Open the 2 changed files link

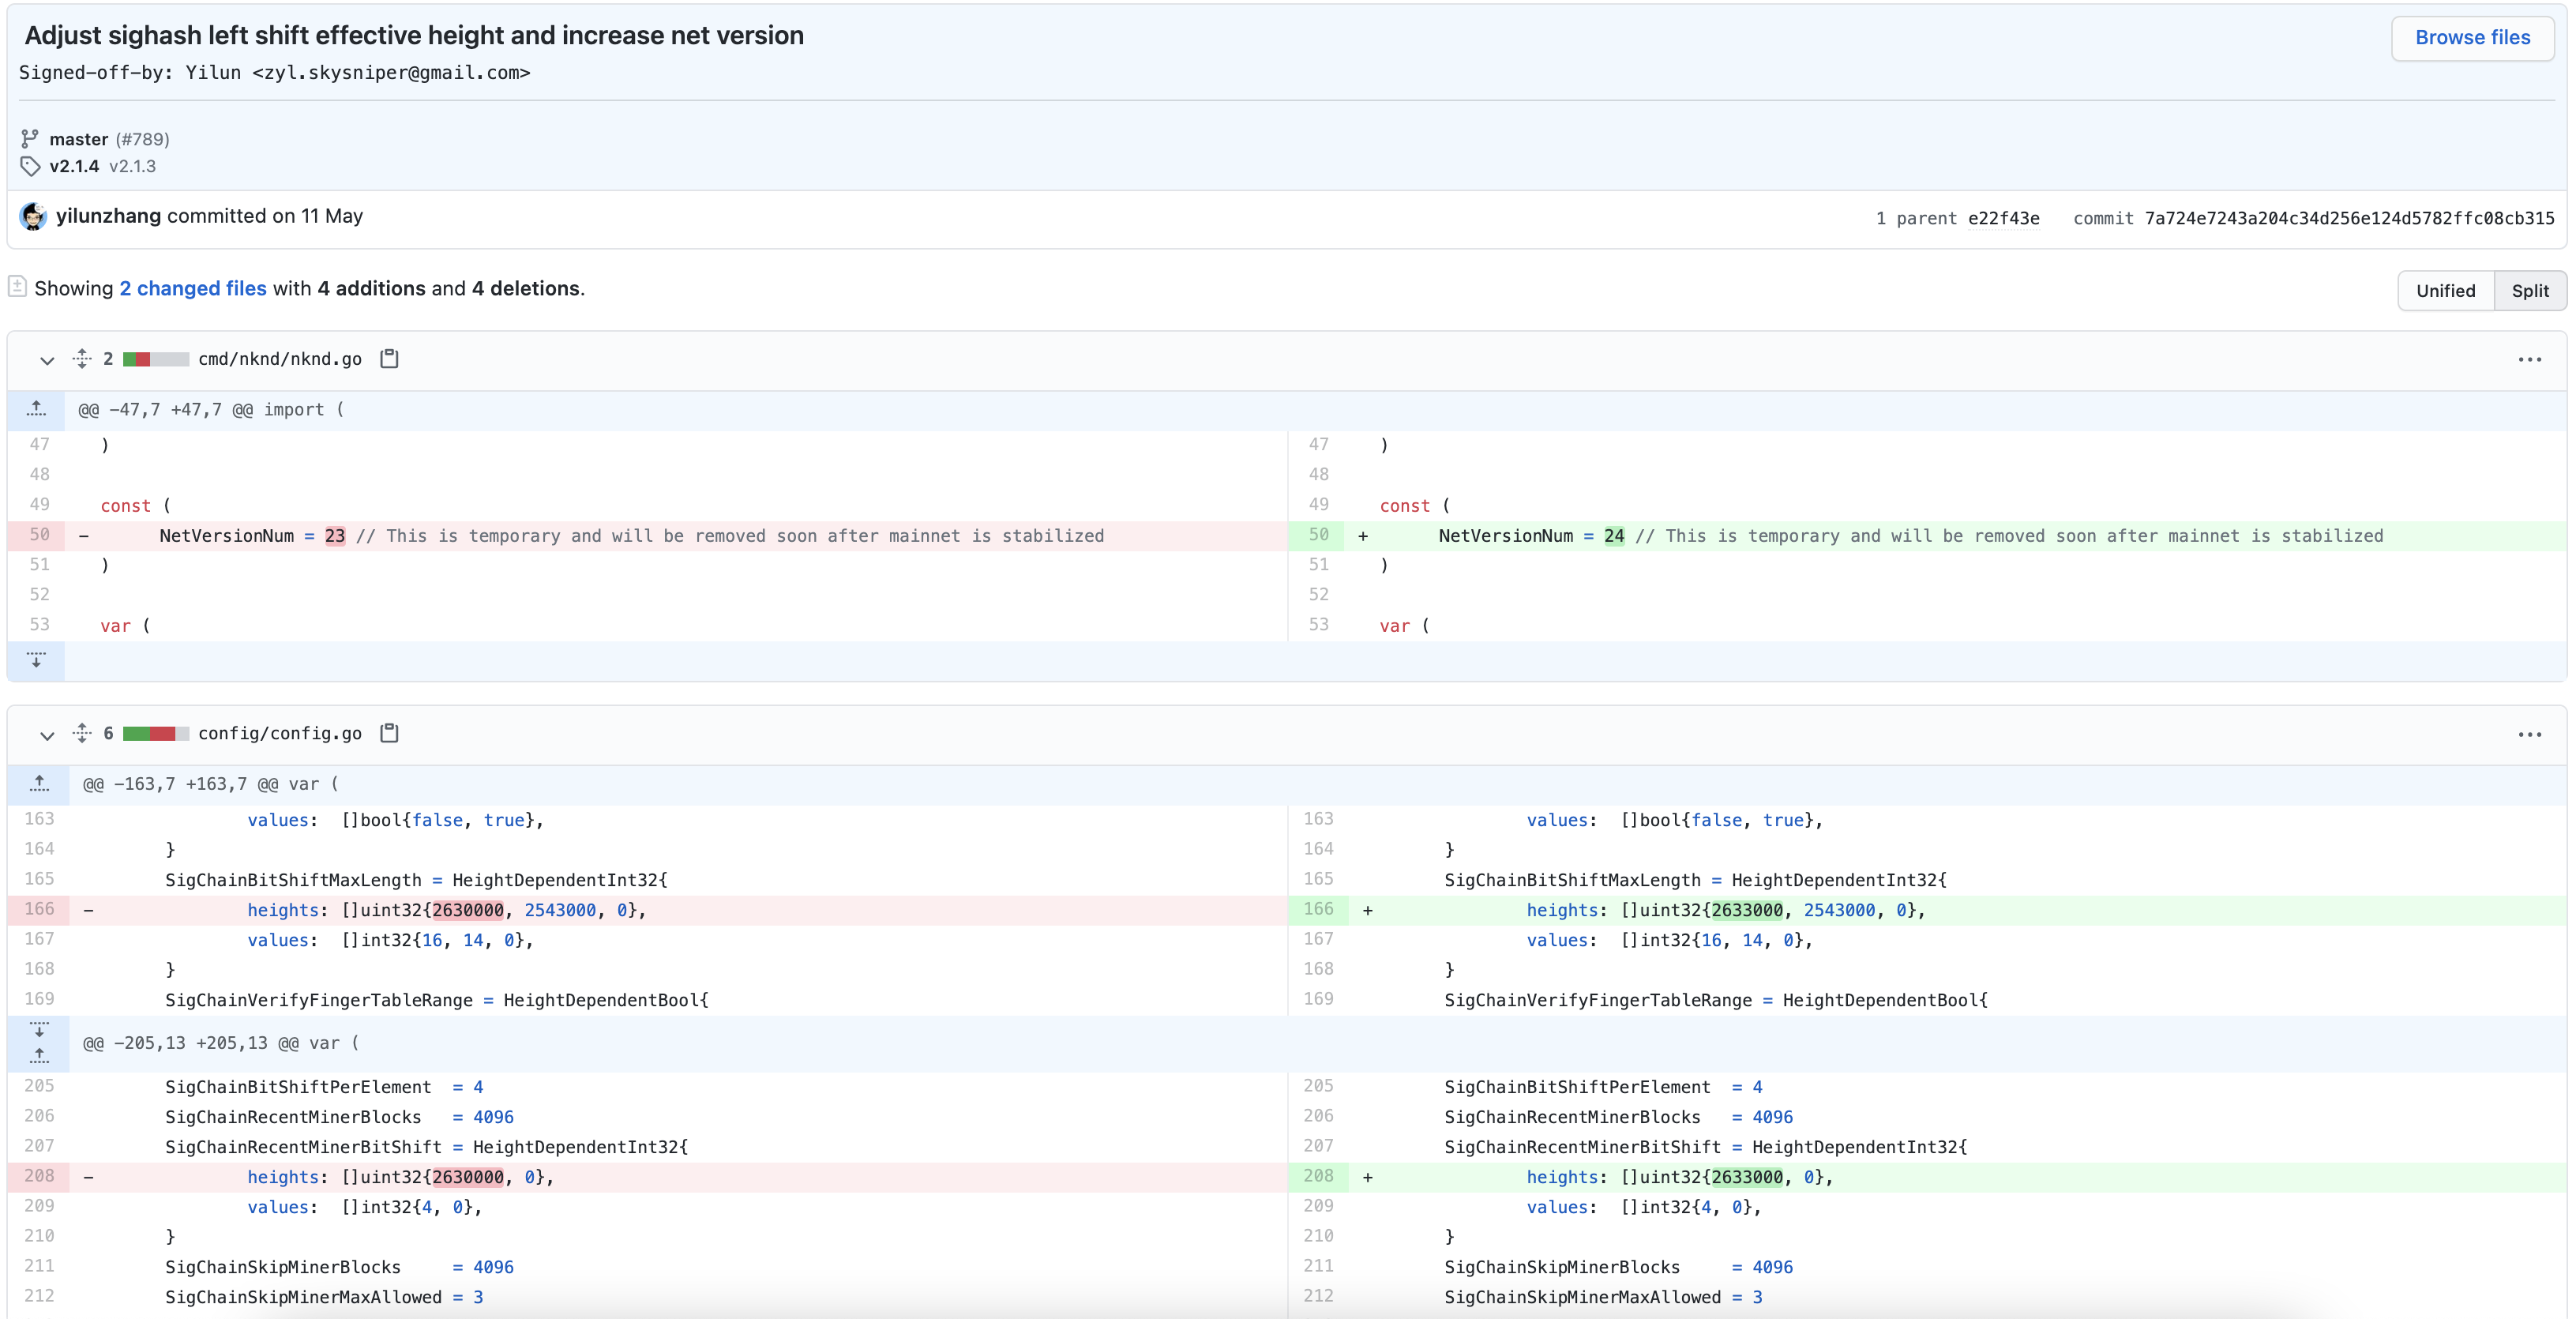[193, 289]
